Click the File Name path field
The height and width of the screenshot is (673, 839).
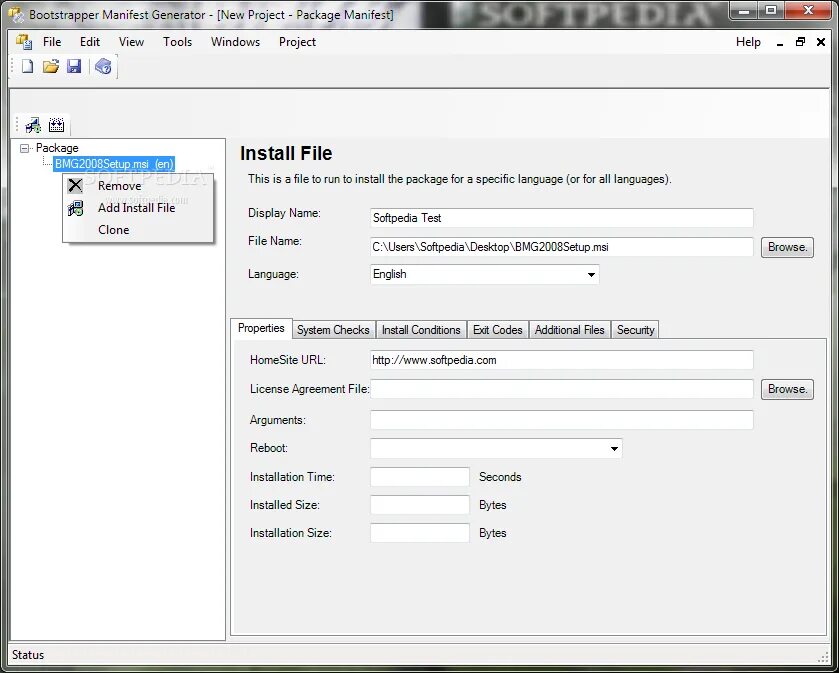562,247
